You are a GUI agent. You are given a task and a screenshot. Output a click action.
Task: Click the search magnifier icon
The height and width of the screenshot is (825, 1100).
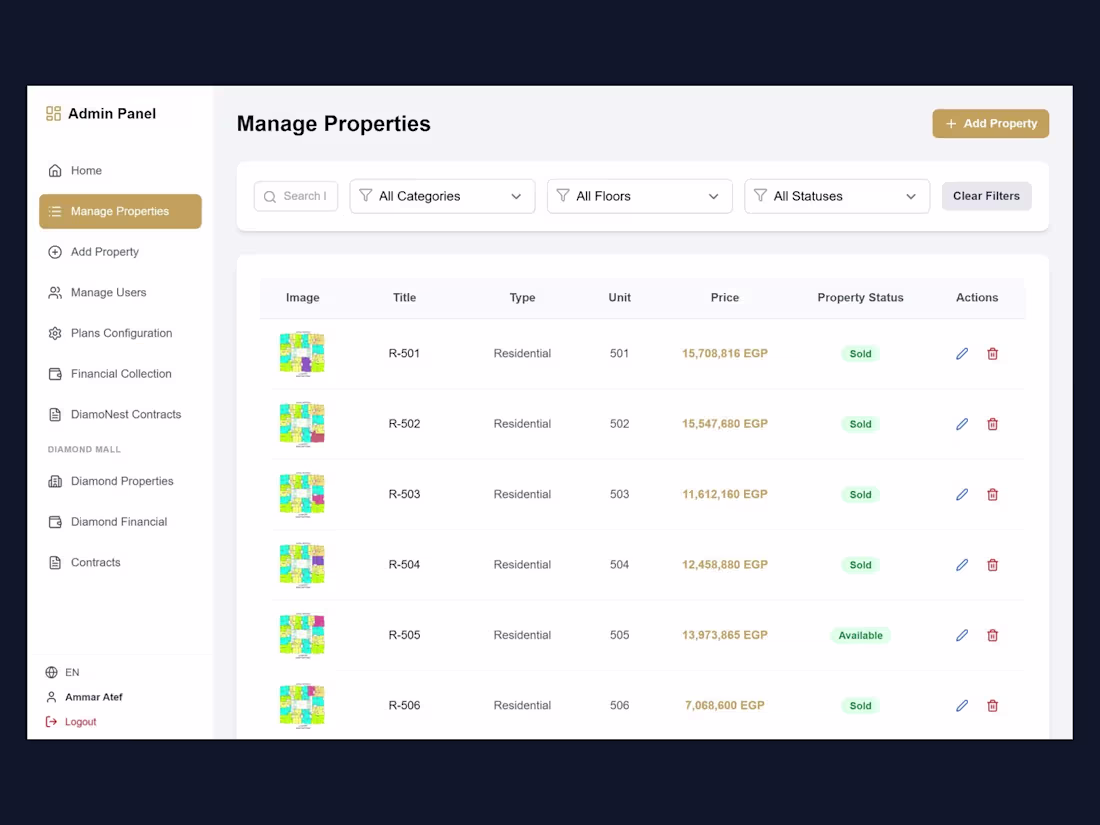tap(269, 196)
